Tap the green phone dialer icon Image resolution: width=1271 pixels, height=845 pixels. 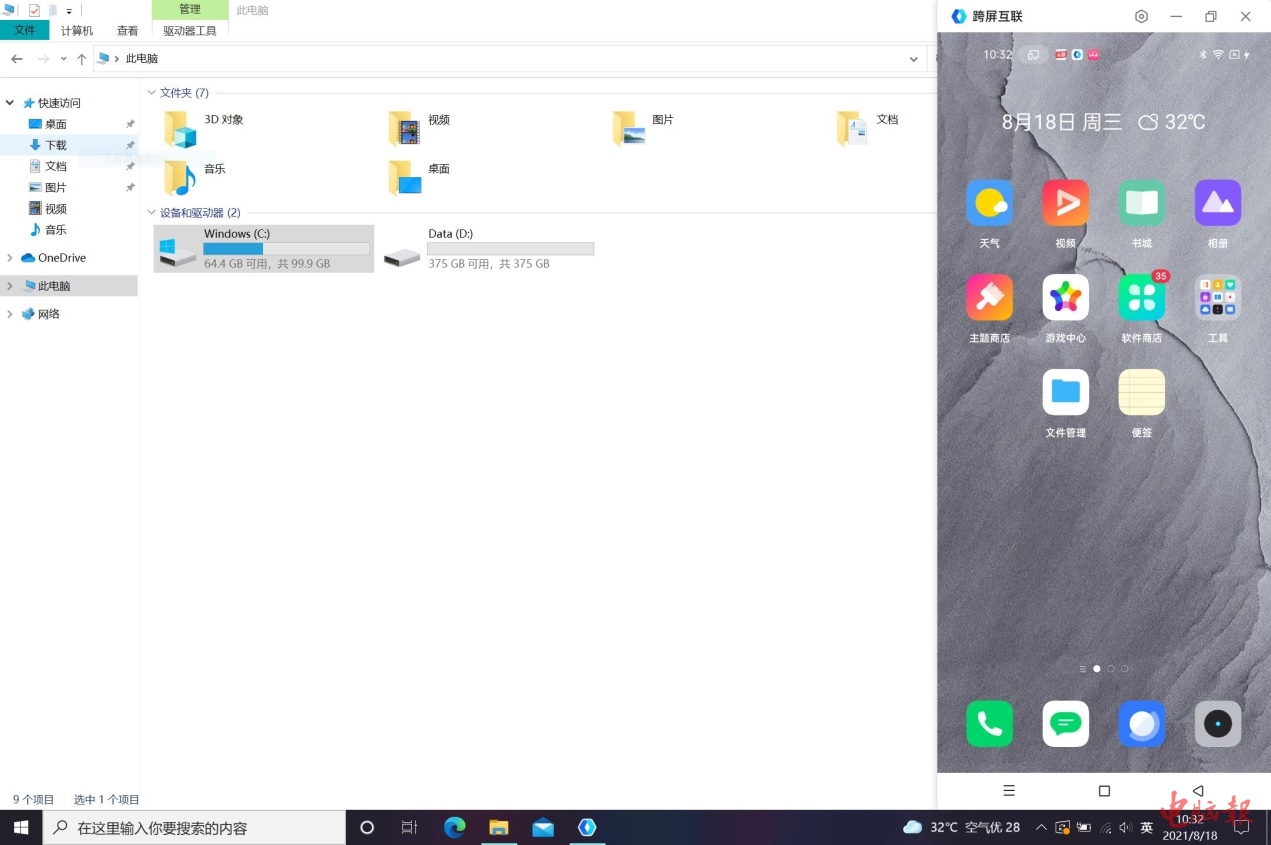point(989,723)
